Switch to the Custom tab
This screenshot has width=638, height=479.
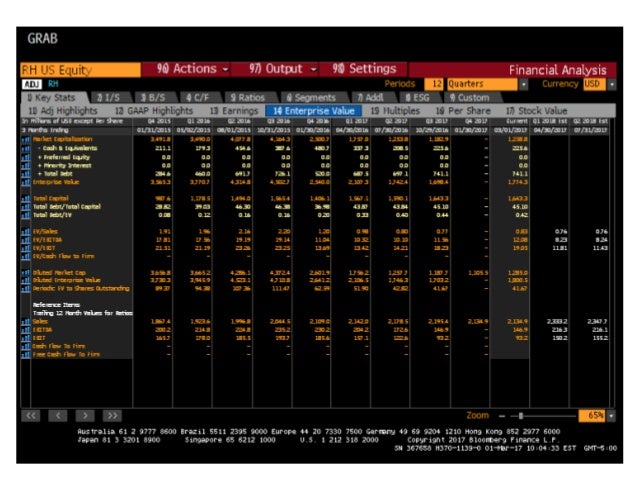470,98
